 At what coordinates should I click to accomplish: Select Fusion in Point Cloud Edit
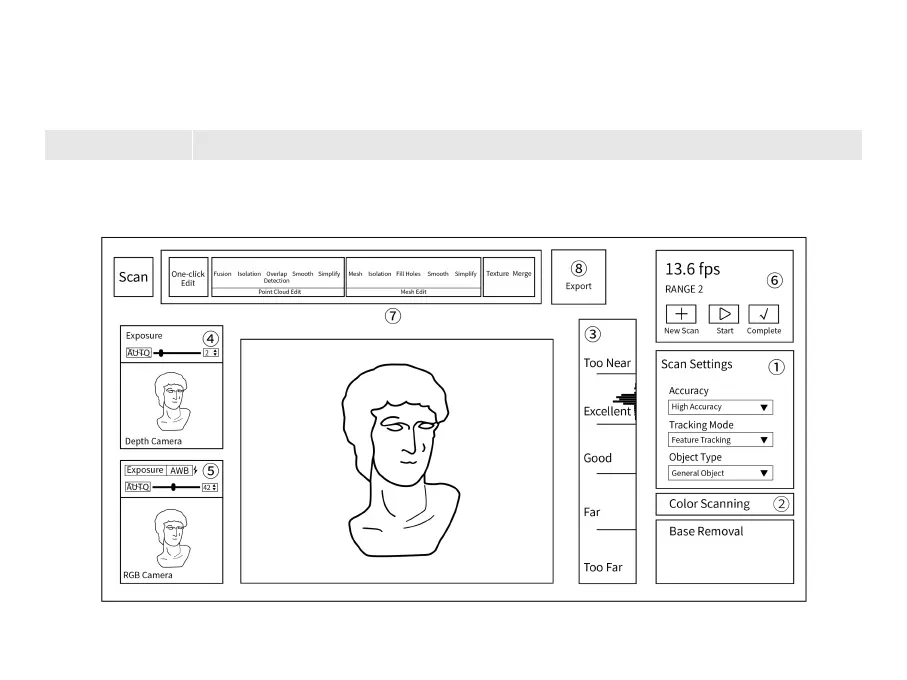[x=222, y=274]
